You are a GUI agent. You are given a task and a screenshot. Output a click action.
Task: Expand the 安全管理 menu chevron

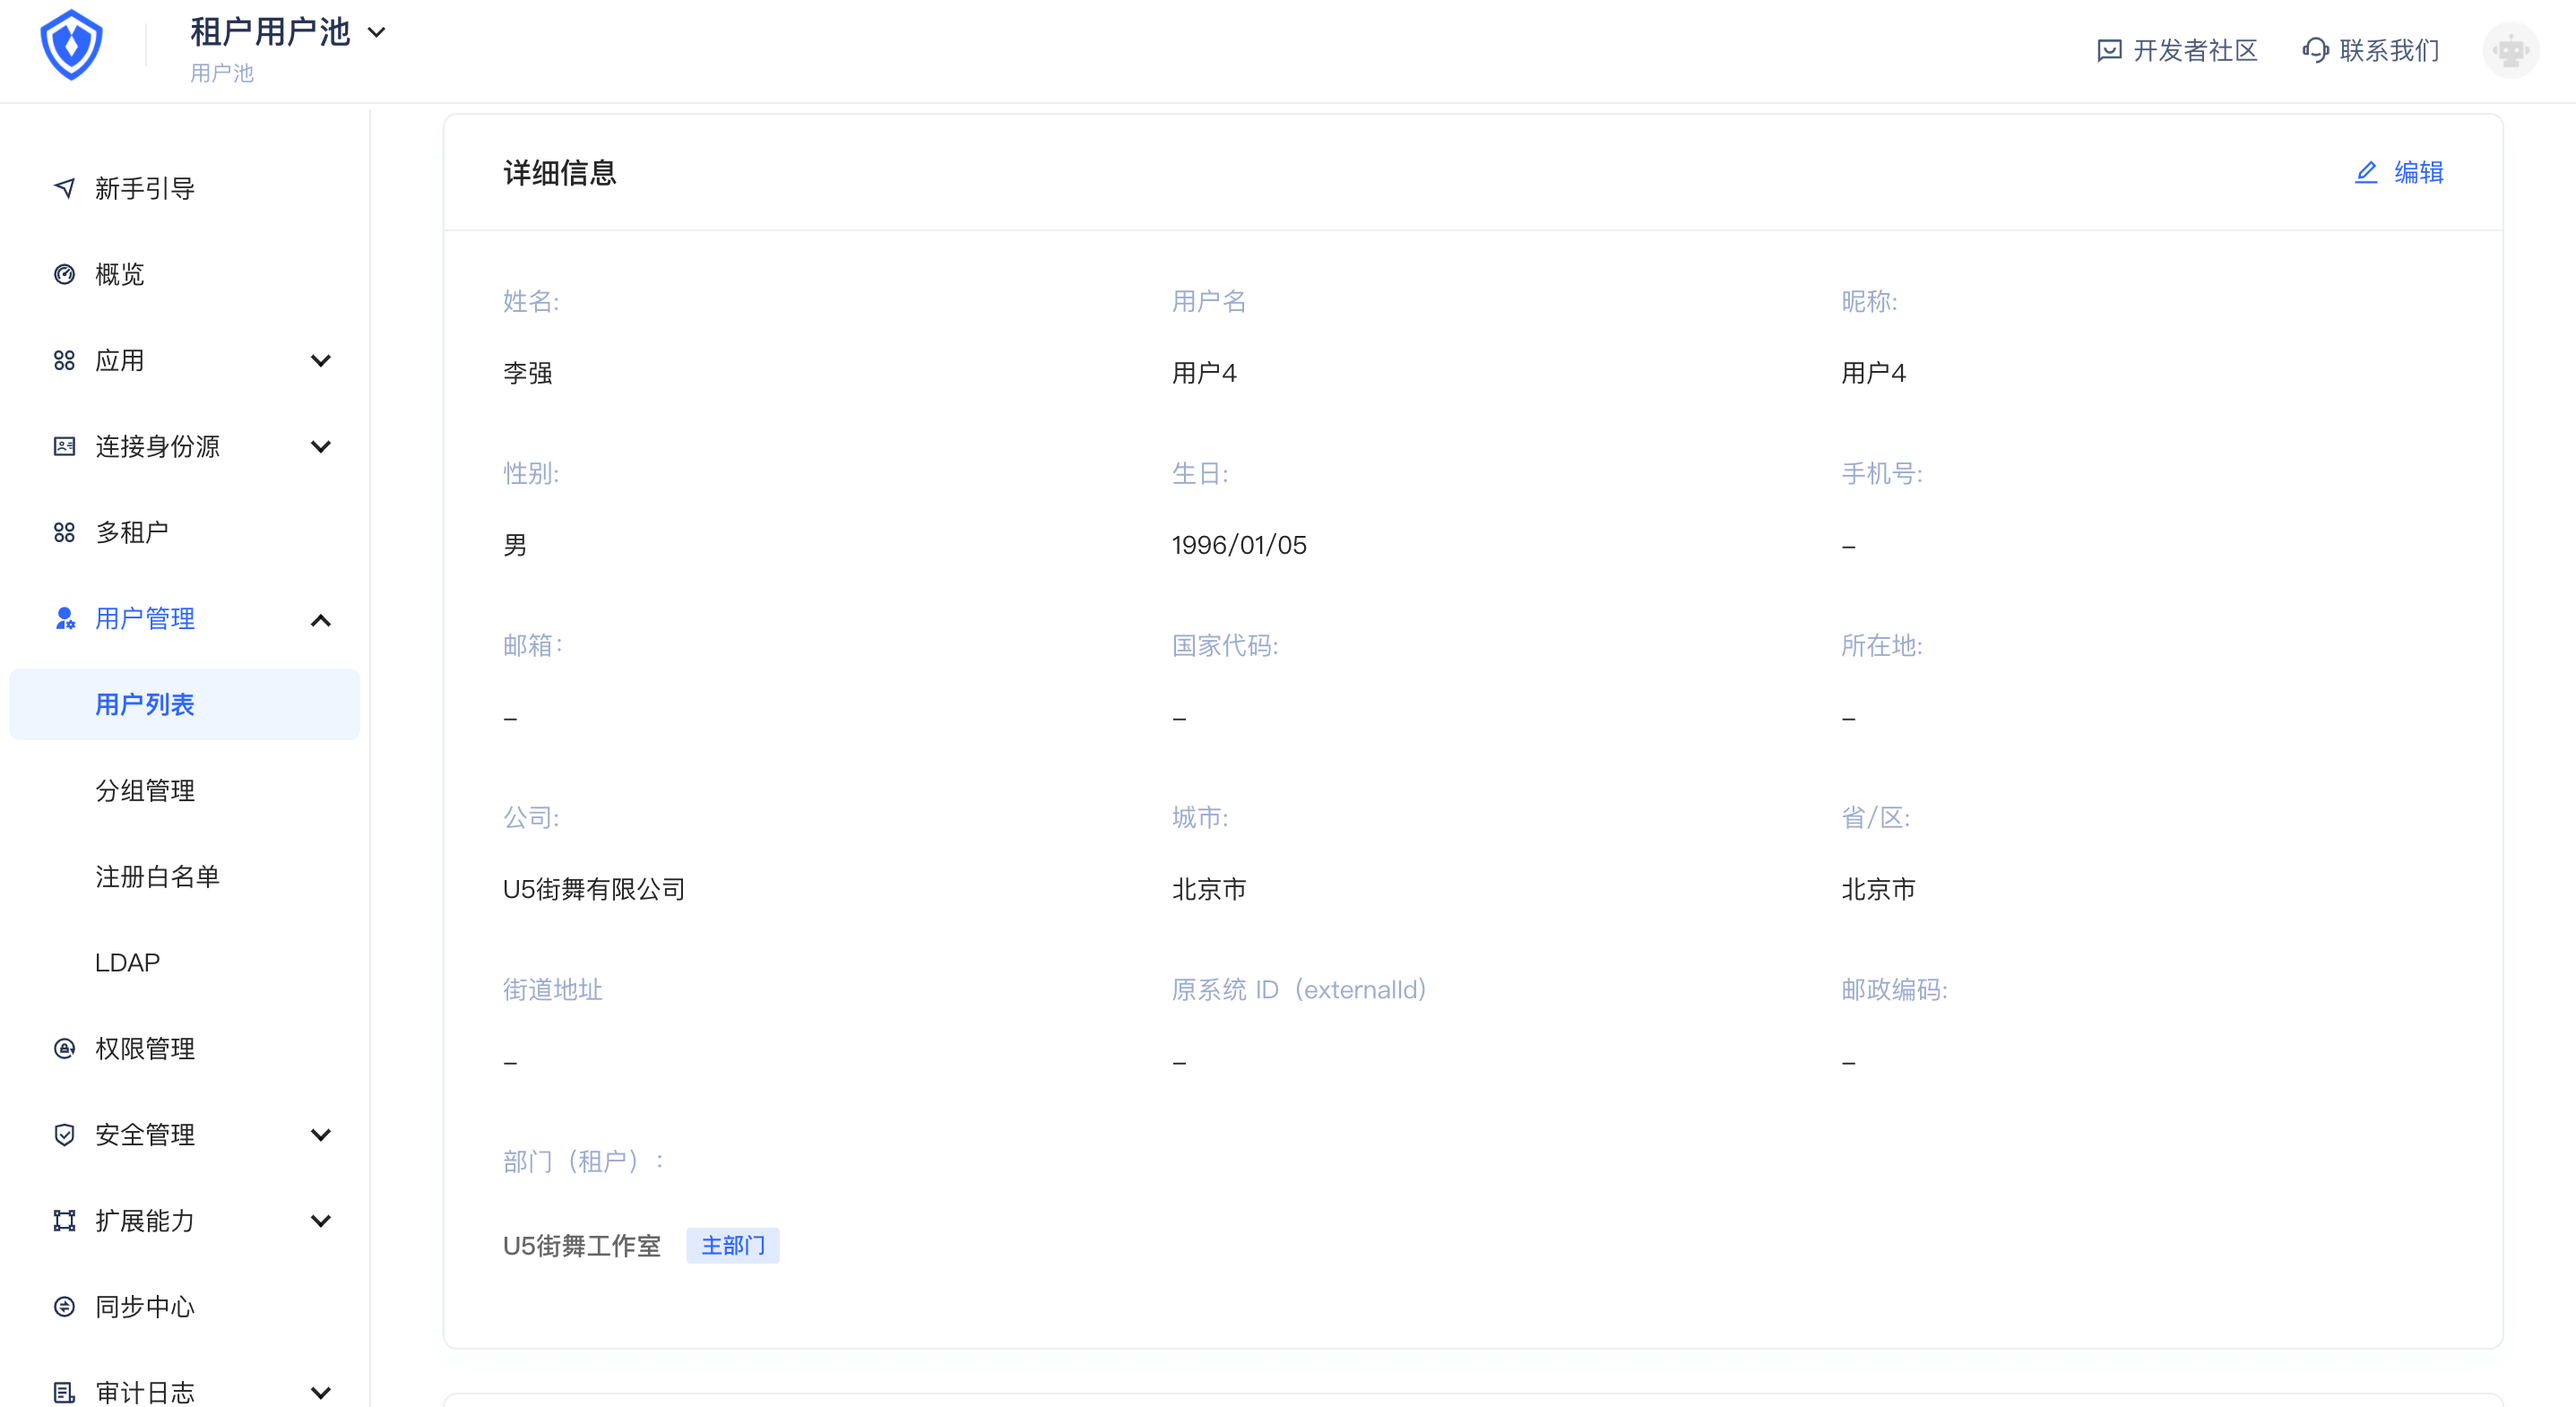pyautogui.click(x=321, y=1134)
